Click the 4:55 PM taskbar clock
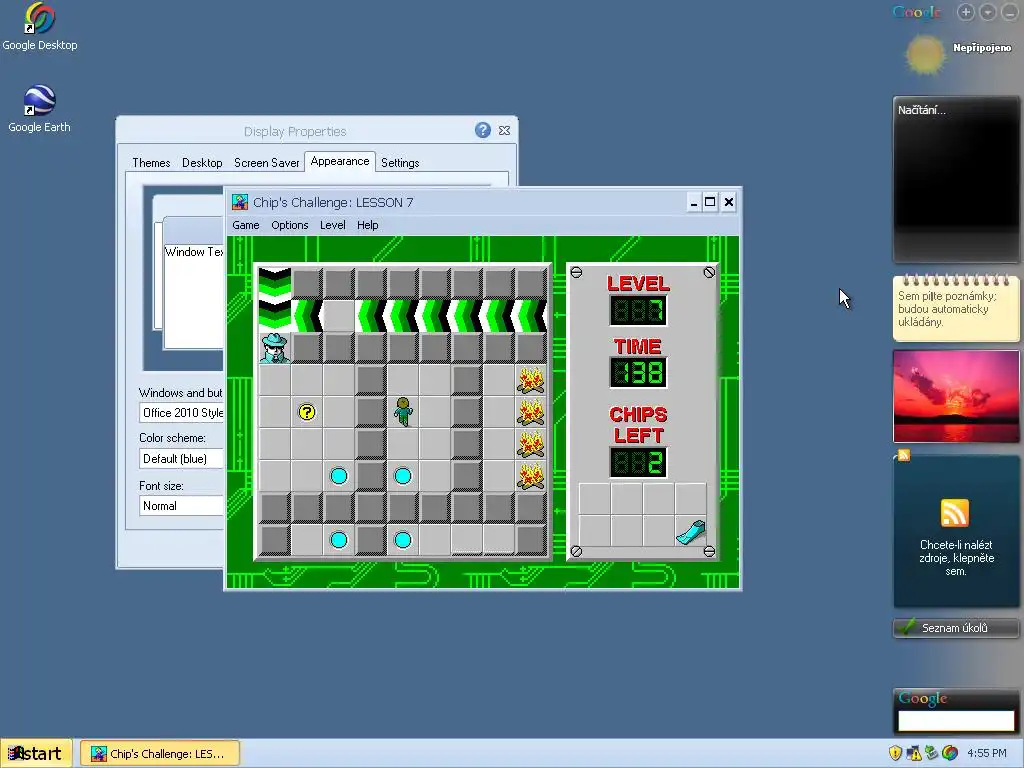This screenshot has height=768, width=1024. [x=987, y=753]
